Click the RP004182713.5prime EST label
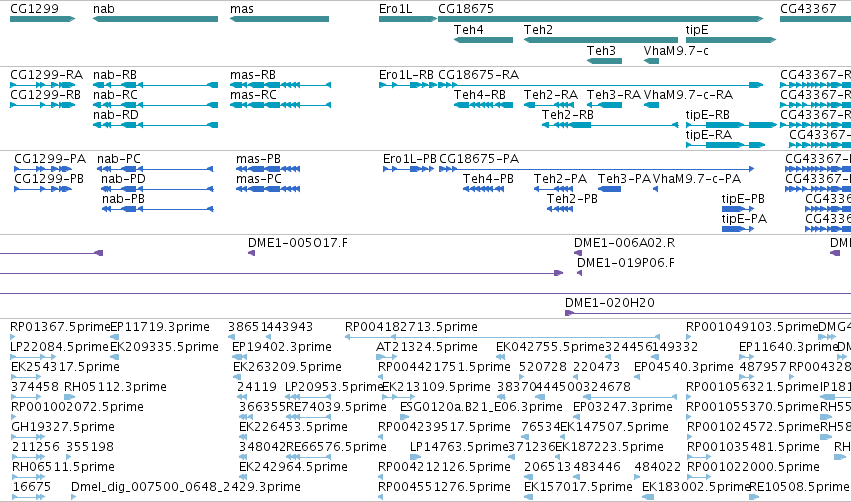Viewport: 851px width, 502px height. click(x=411, y=327)
